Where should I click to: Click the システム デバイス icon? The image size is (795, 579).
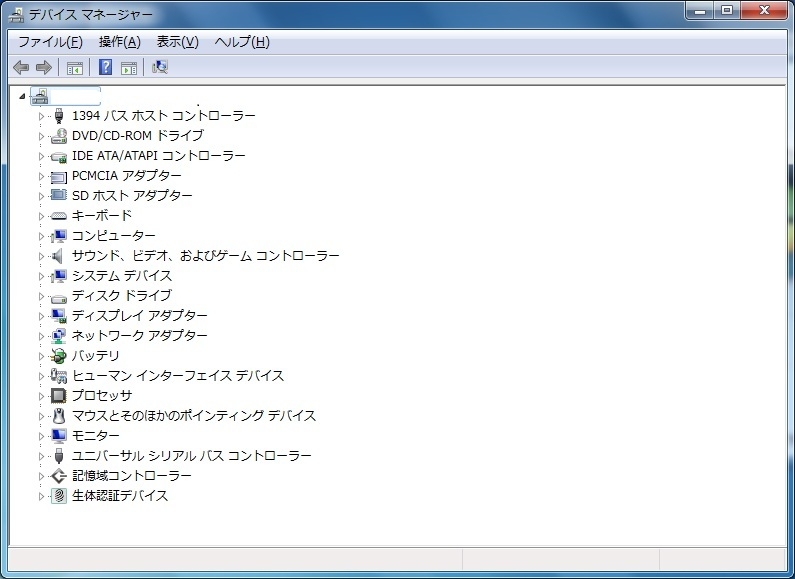(x=59, y=276)
